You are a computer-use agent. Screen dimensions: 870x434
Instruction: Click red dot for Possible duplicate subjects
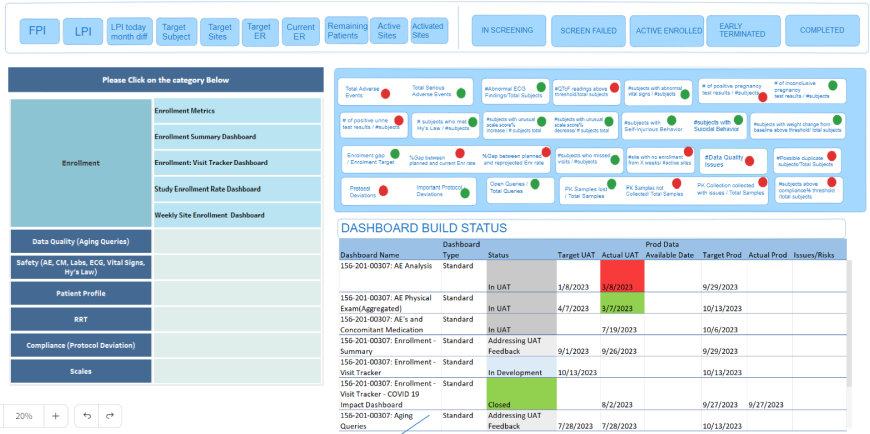click(x=831, y=157)
